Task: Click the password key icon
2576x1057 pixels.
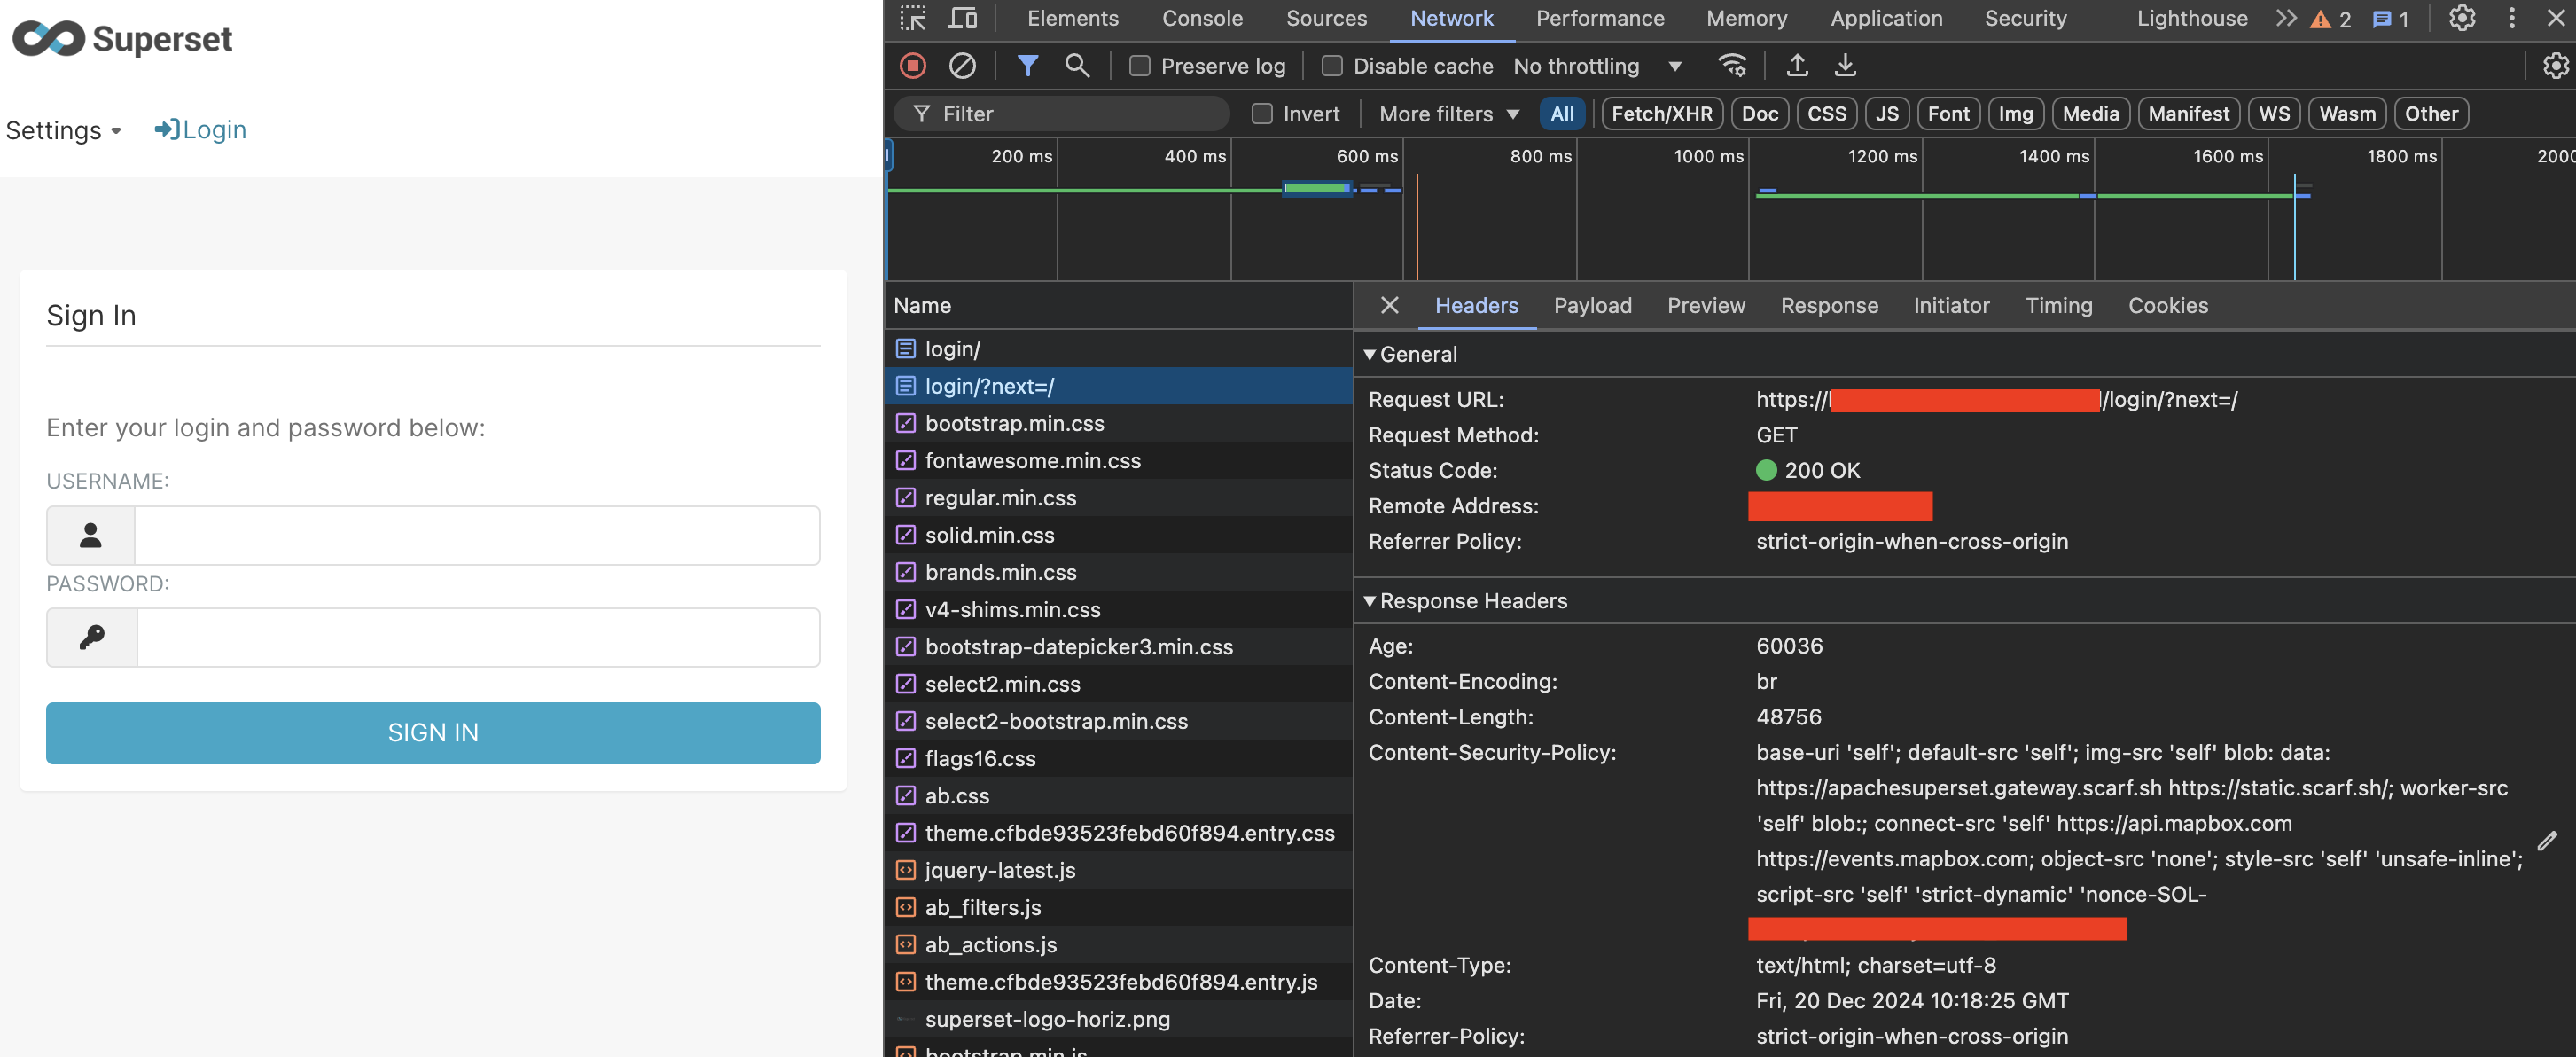Action: click(91, 637)
